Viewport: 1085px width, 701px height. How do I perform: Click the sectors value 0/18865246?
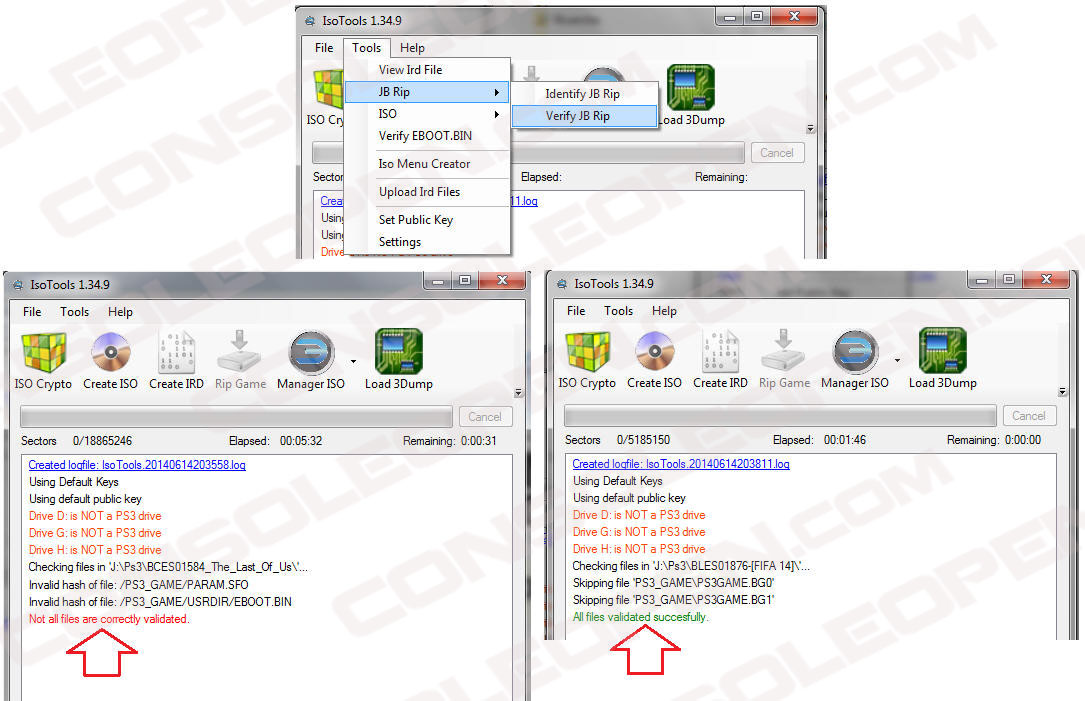pyautogui.click(x=102, y=441)
